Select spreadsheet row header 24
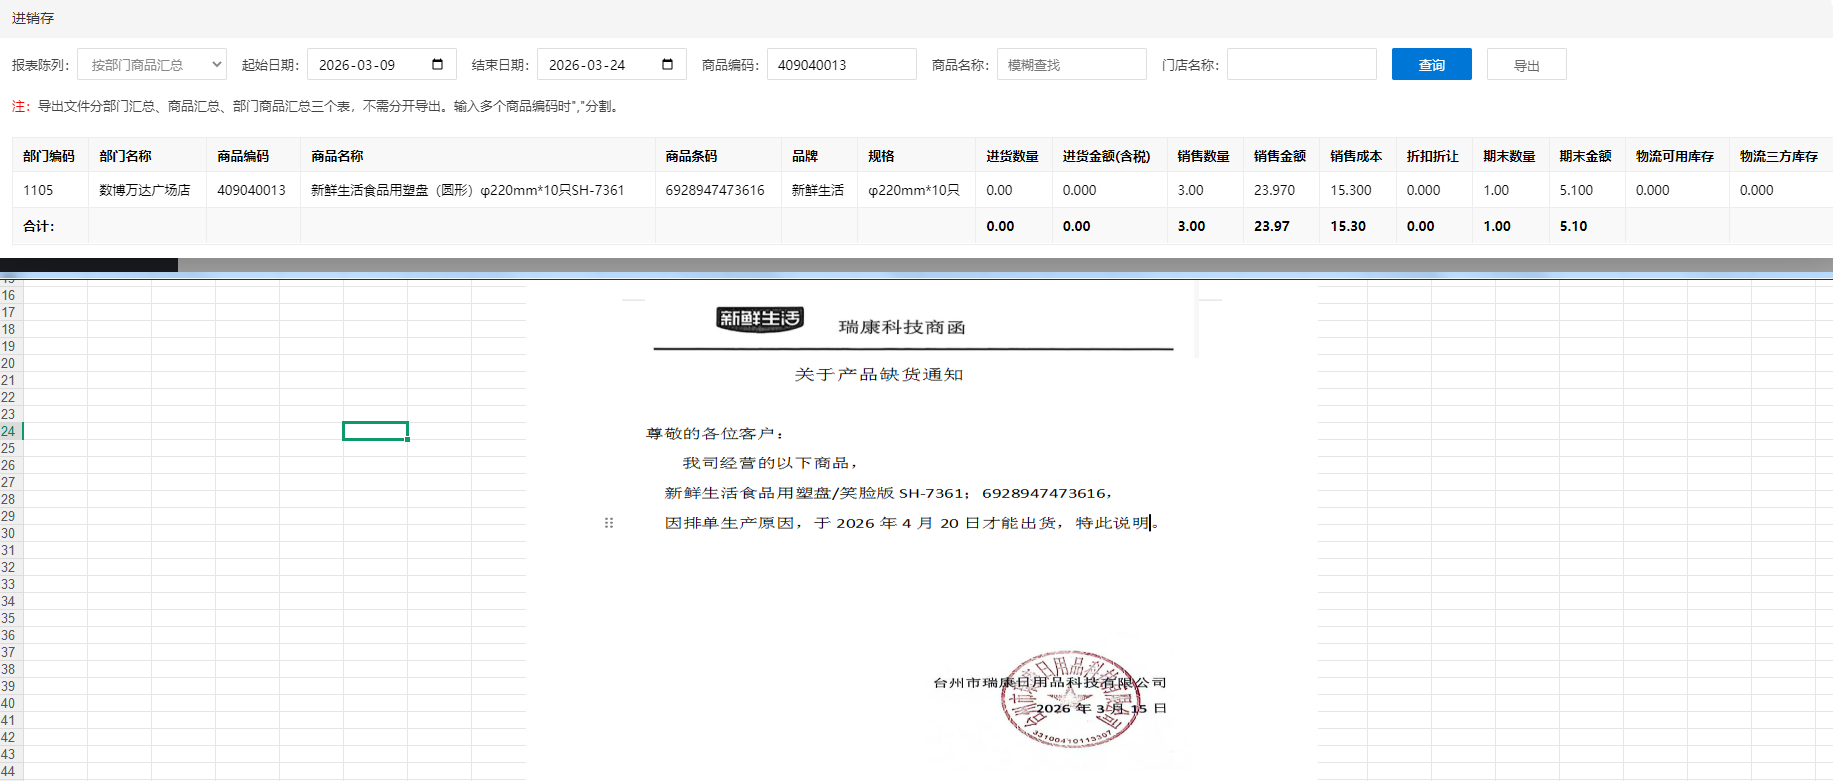Viewport: 1833px width, 781px height. pos(9,431)
